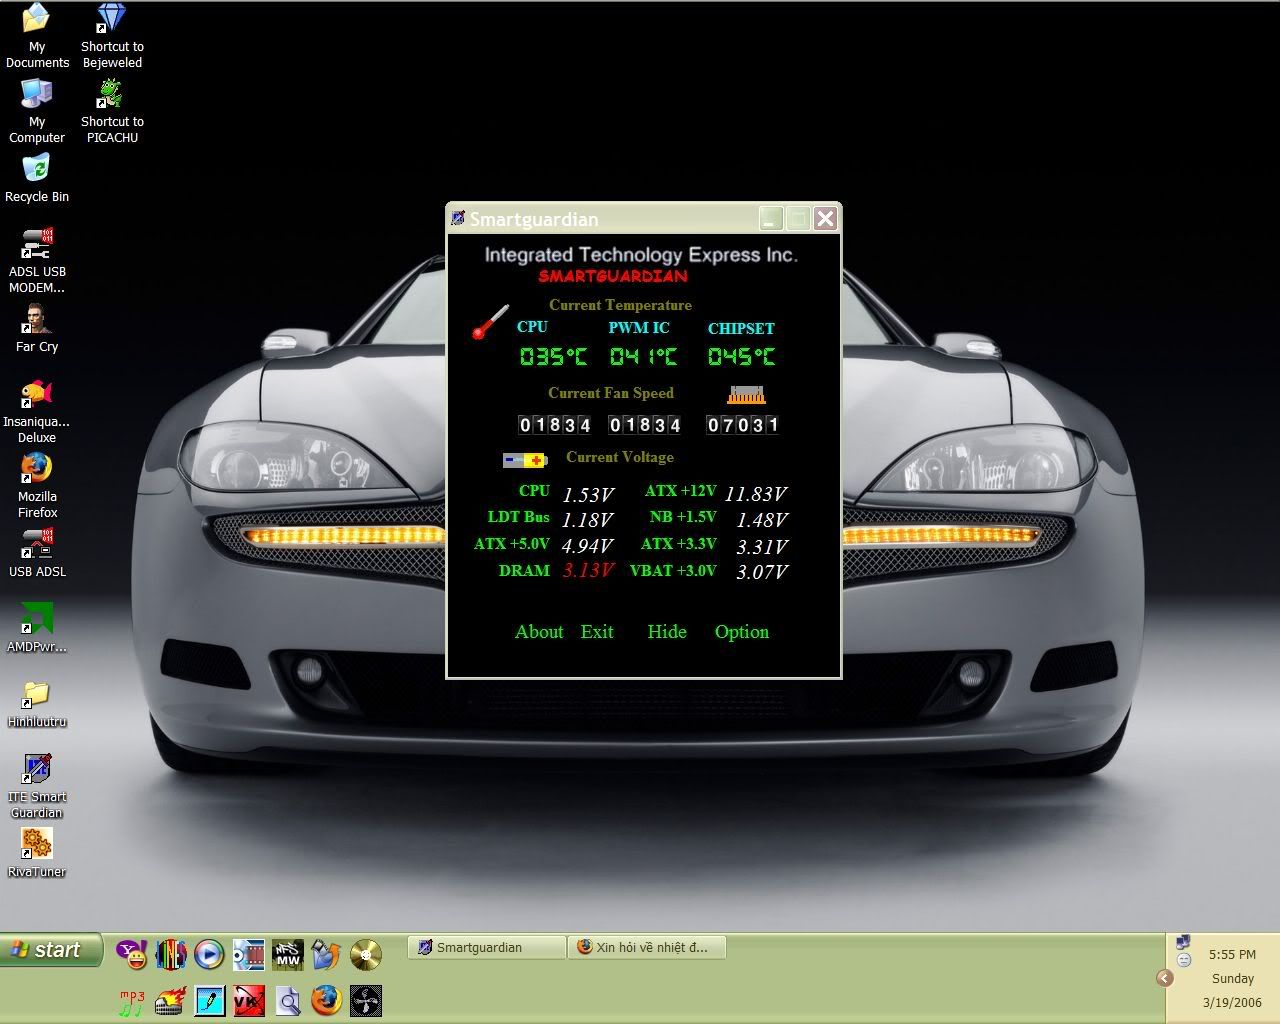
Task: Click the red DRAM voltage value 3.13V
Action: [587, 570]
